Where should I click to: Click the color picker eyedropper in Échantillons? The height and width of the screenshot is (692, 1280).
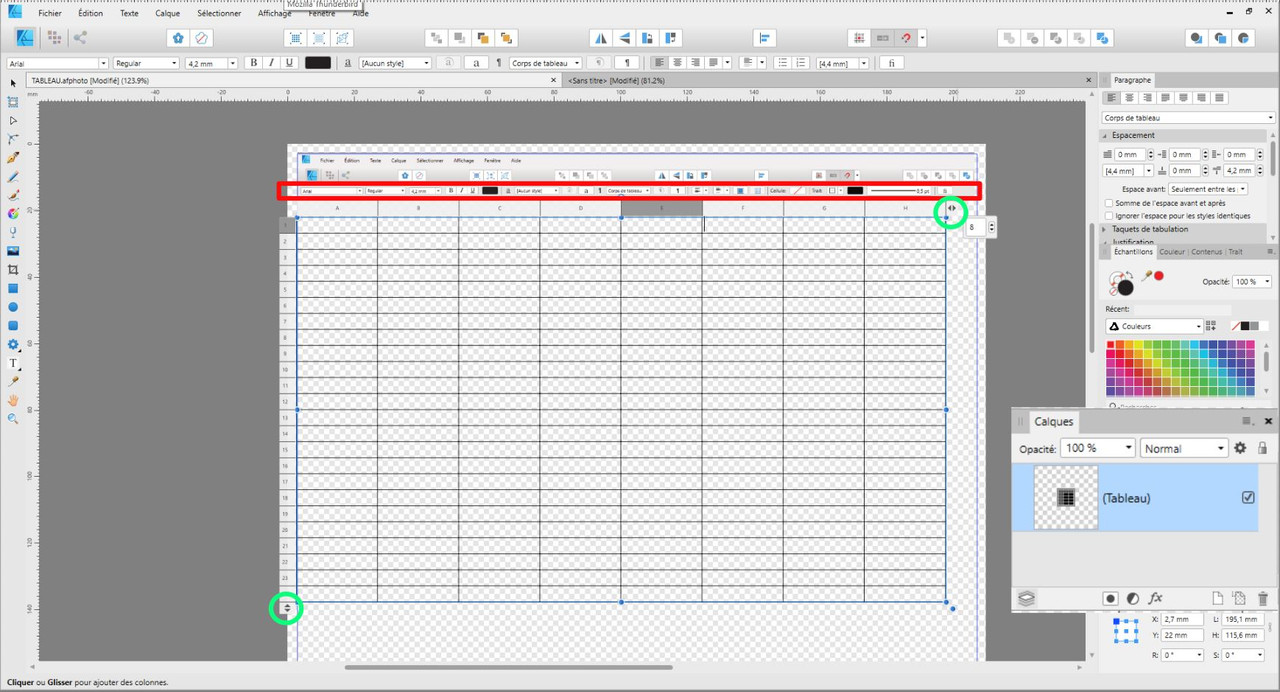pyautogui.click(x=1146, y=276)
